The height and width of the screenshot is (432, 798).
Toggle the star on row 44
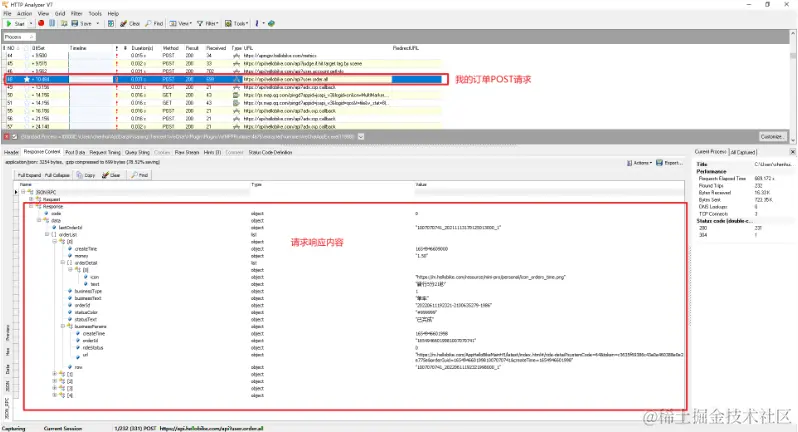pyautogui.click(x=26, y=55)
